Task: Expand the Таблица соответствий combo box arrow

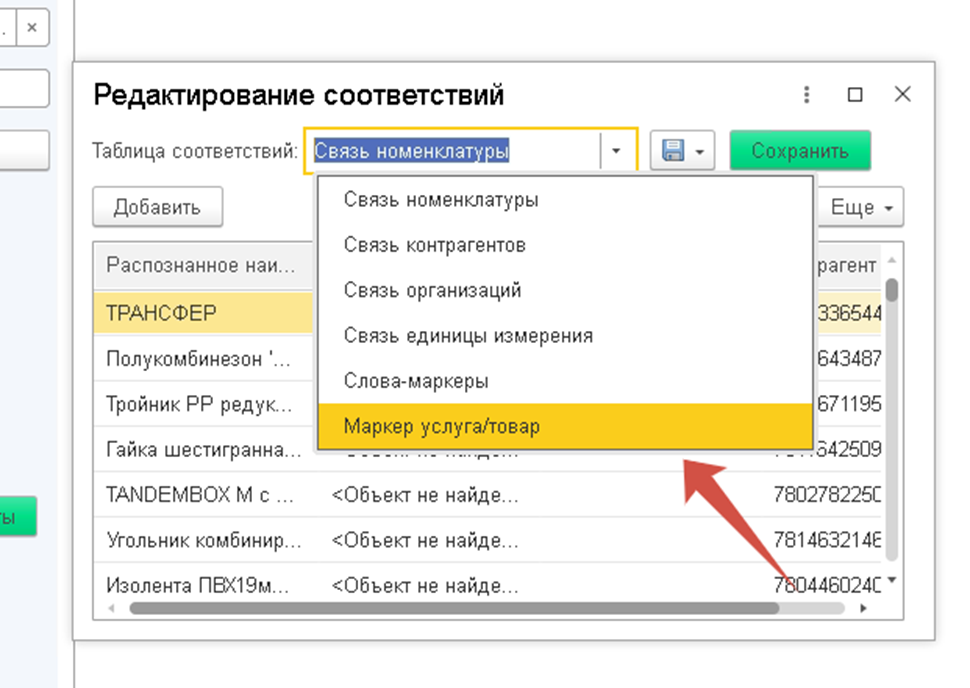Action: 616,151
